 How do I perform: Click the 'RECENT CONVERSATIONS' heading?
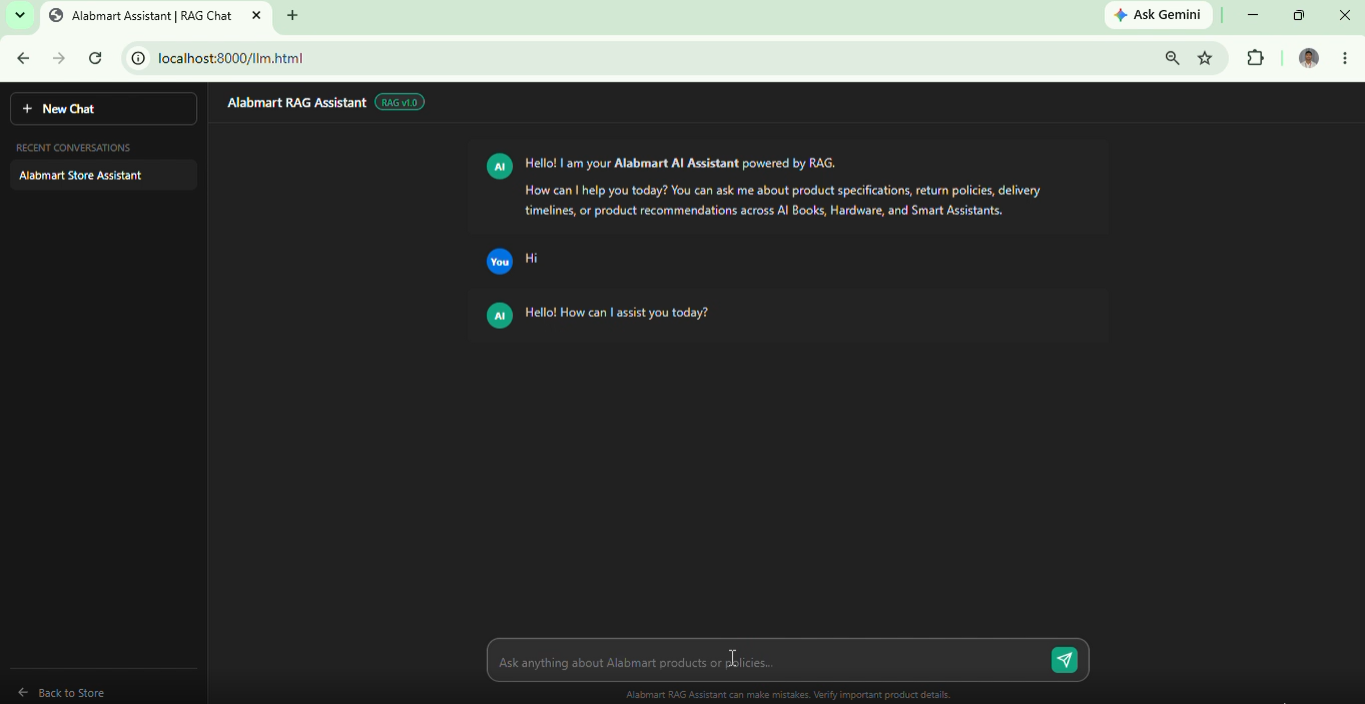pyautogui.click(x=73, y=147)
